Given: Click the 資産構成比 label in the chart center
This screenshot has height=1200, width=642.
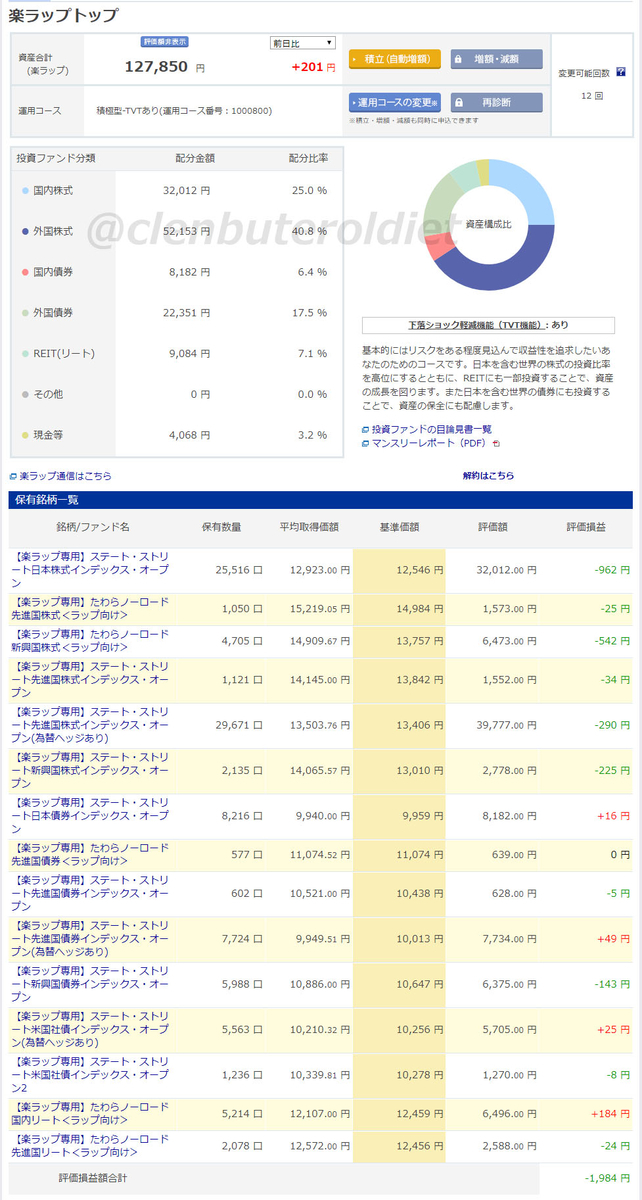Looking at the screenshot, I should click(x=488, y=225).
